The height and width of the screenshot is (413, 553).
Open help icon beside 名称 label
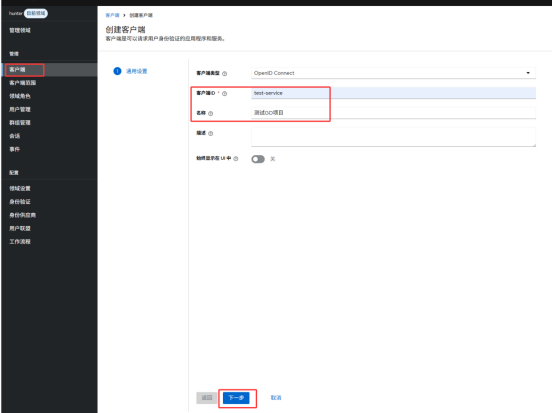pos(211,114)
